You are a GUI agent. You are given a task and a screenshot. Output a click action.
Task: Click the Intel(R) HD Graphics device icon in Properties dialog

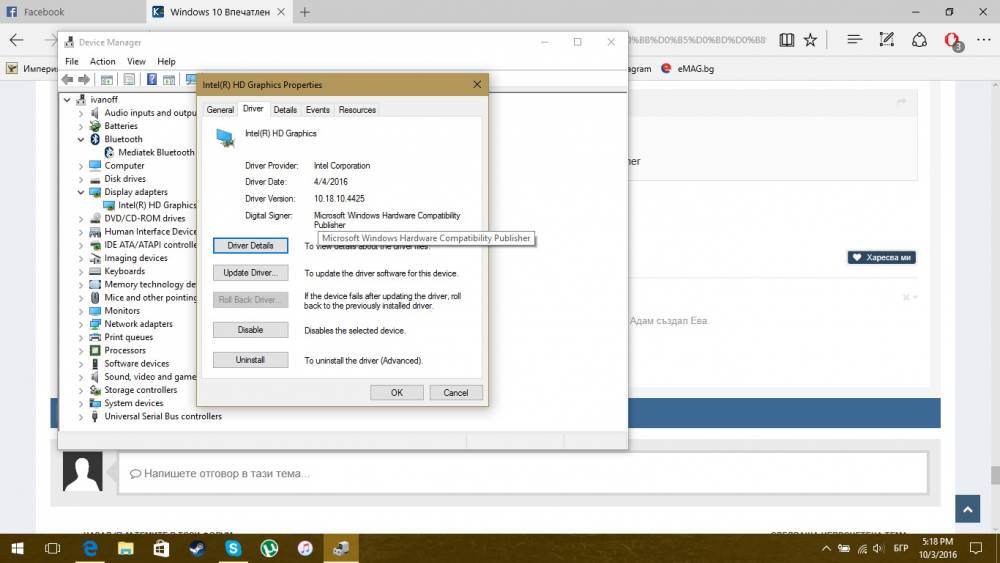pos(225,138)
